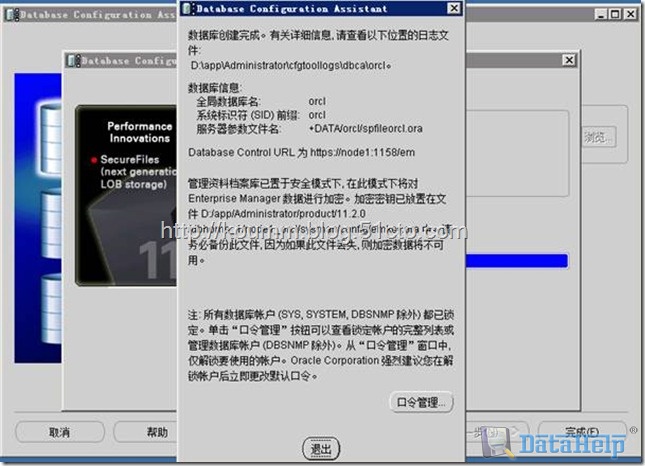645x466 pixels.
Task: Click the +DATA/orcl/spfileorcl.ora parameter file name
Action: (366, 129)
